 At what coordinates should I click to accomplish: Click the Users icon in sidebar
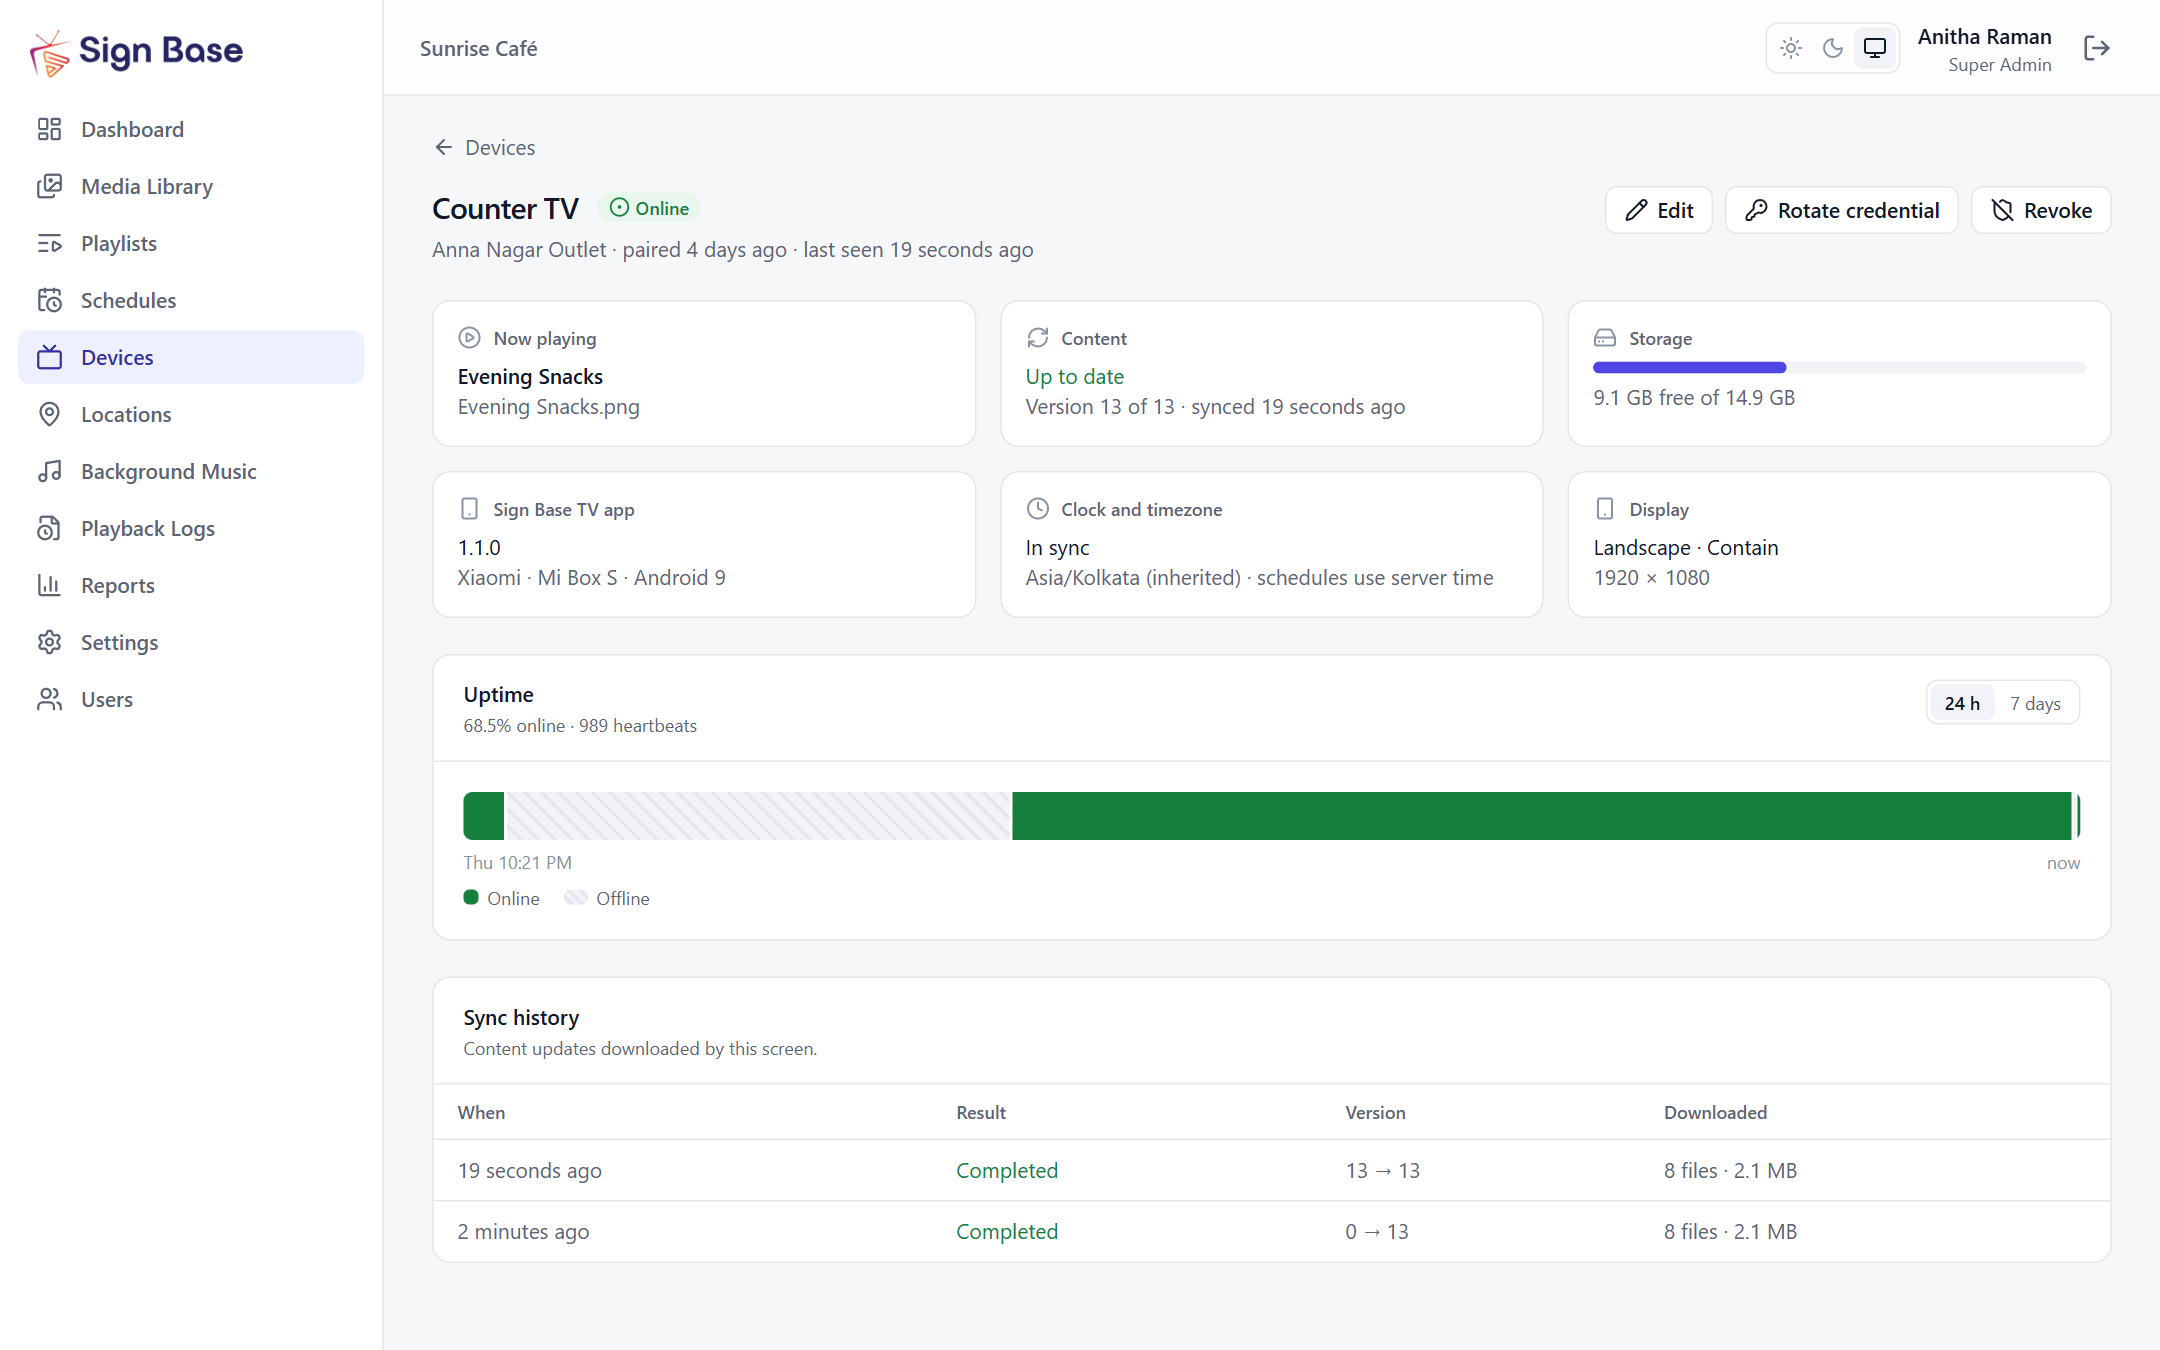tap(50, 699)
